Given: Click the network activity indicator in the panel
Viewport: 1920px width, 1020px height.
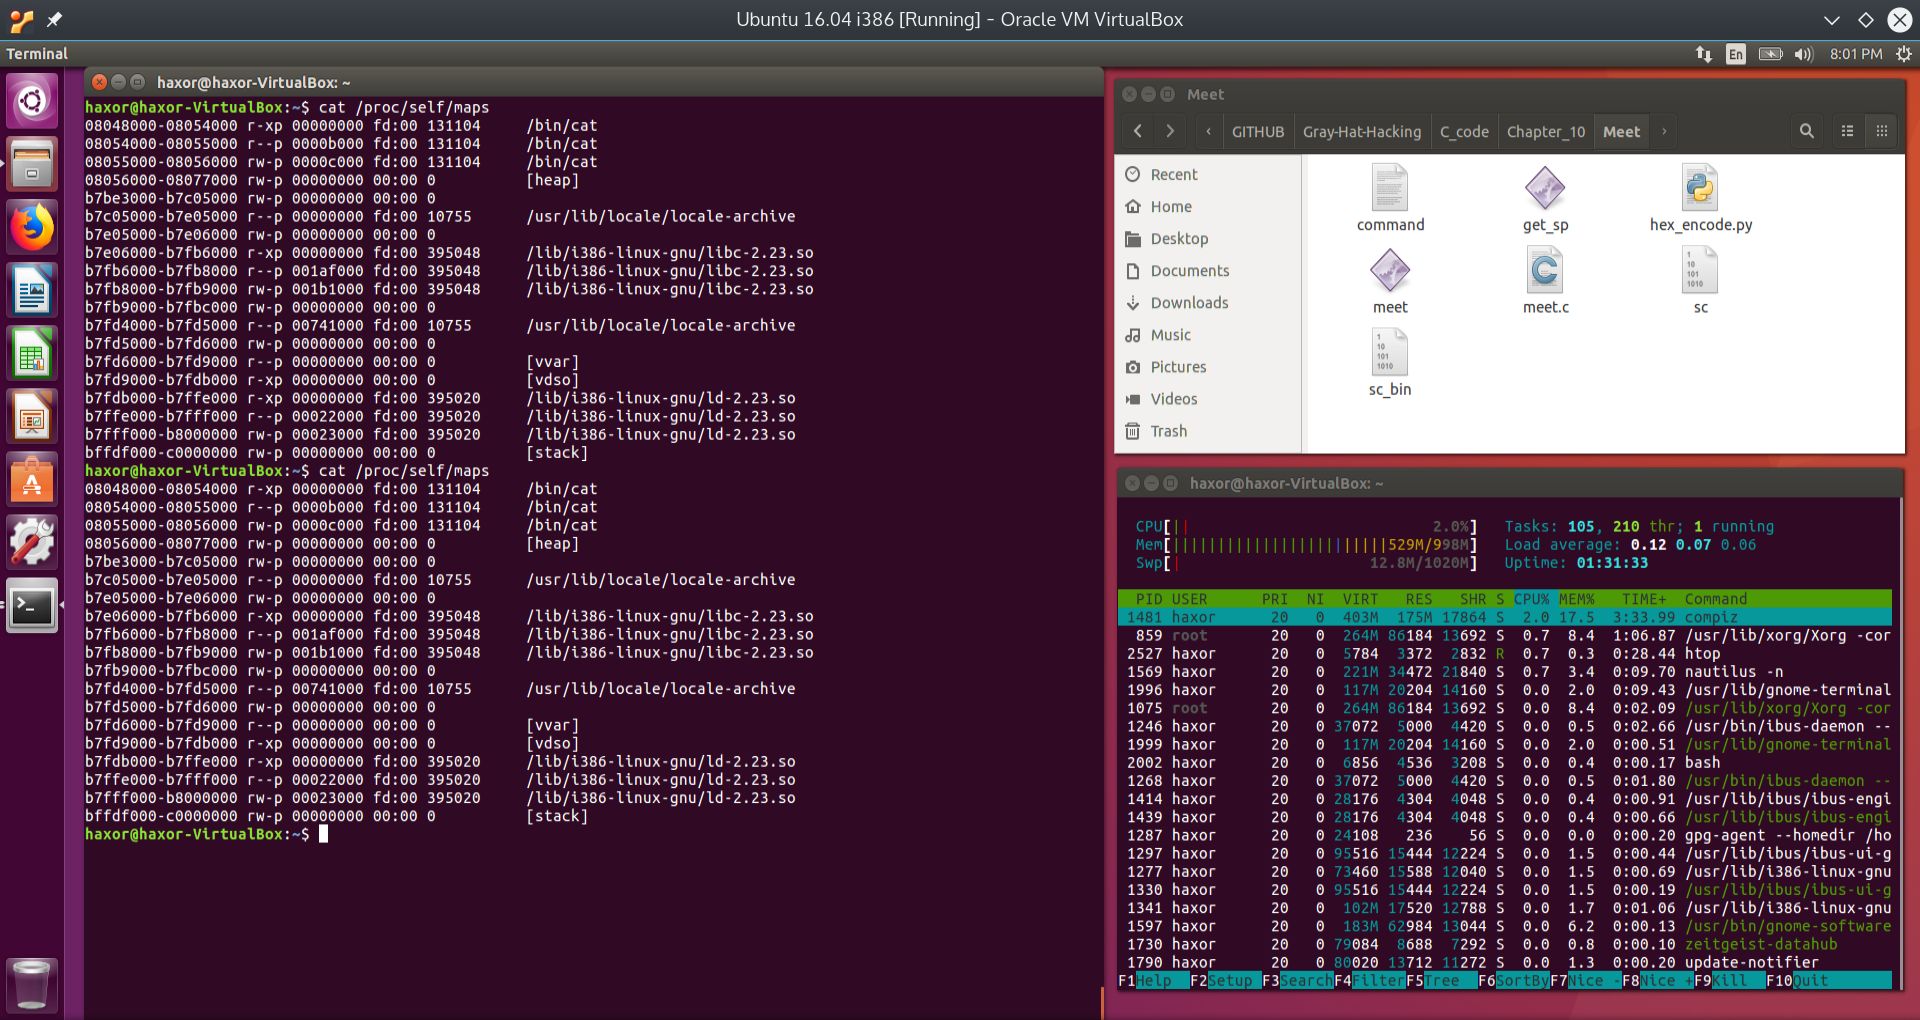Looking at the screenshot, I should coord(1702,54).
